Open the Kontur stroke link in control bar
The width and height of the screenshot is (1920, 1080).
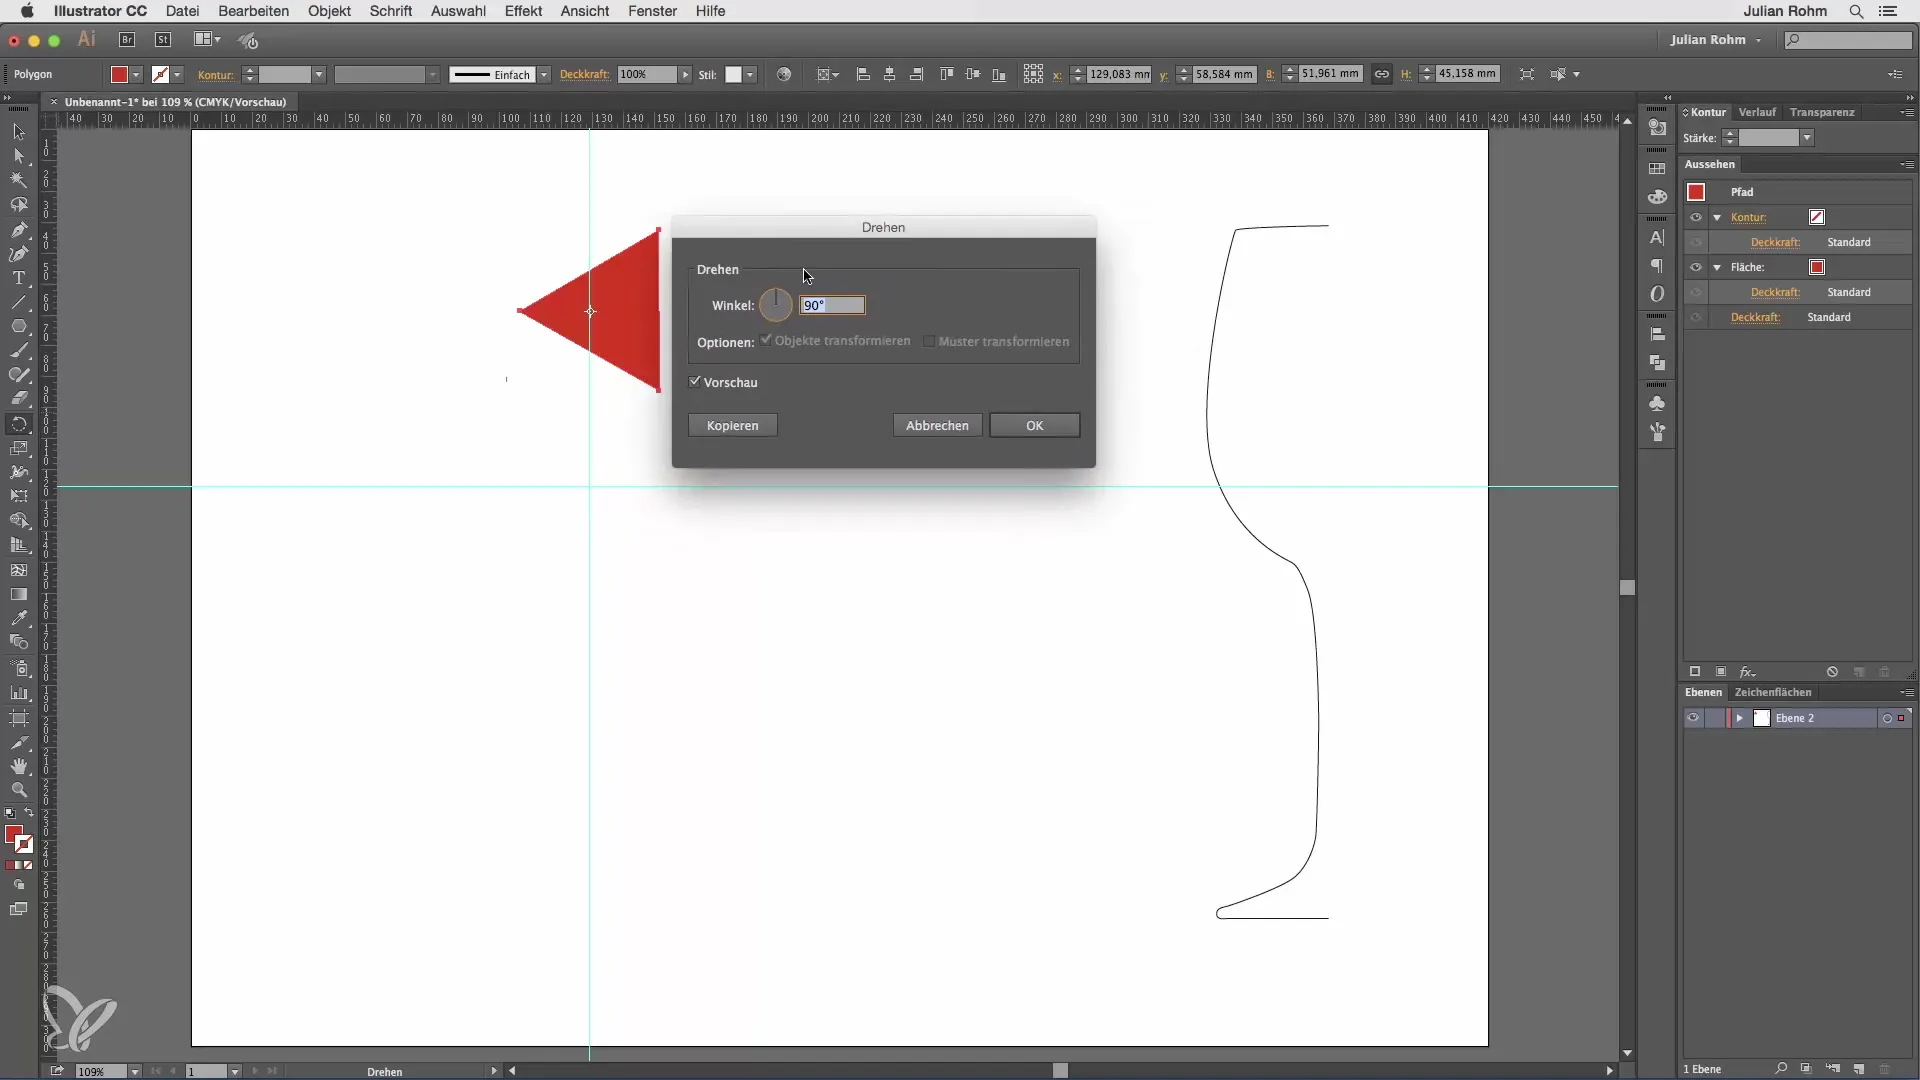tap(215, 75)
